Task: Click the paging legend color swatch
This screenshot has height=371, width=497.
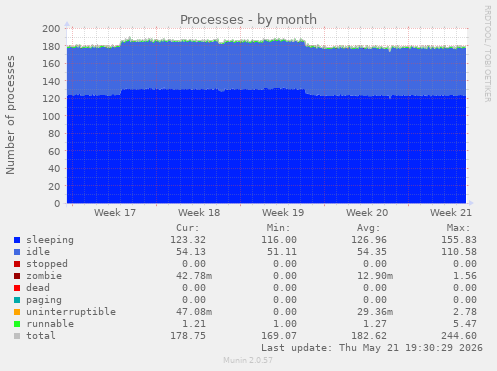Action: (x=17, y=300)
